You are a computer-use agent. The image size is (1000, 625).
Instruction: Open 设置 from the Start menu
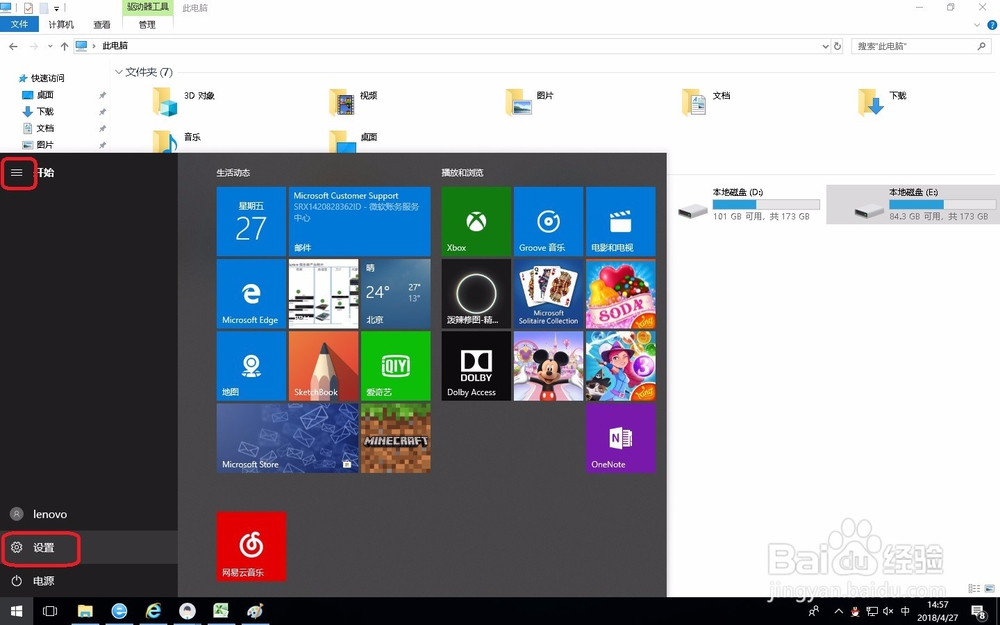tap(89, 547)
